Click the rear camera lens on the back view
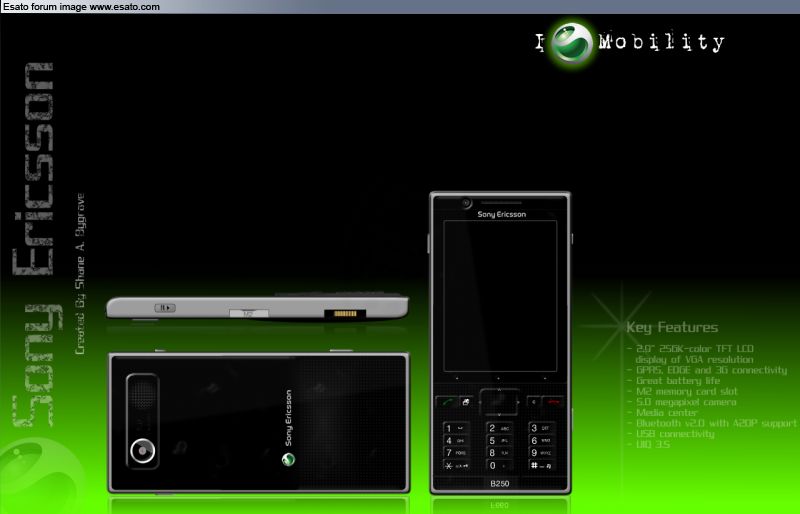Viewport: 800px width, 514px height. coord(142,451)
